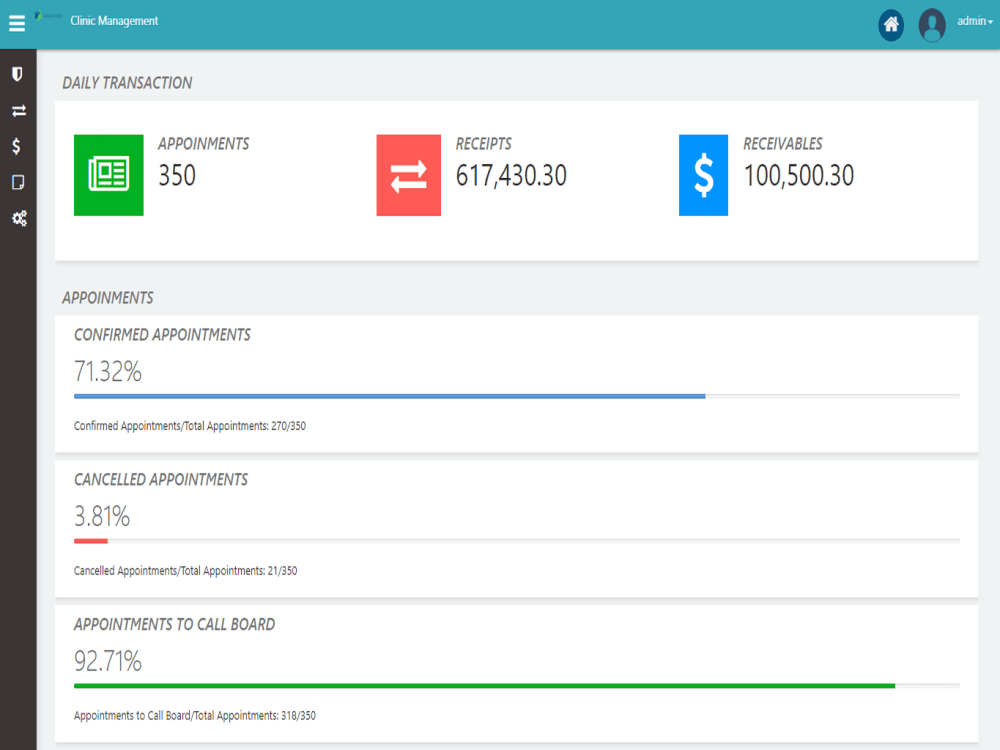Open the dollar sign sidebar icon
Image resolution: width=1000 pixels, height=750 pixels.
[17, 146]
